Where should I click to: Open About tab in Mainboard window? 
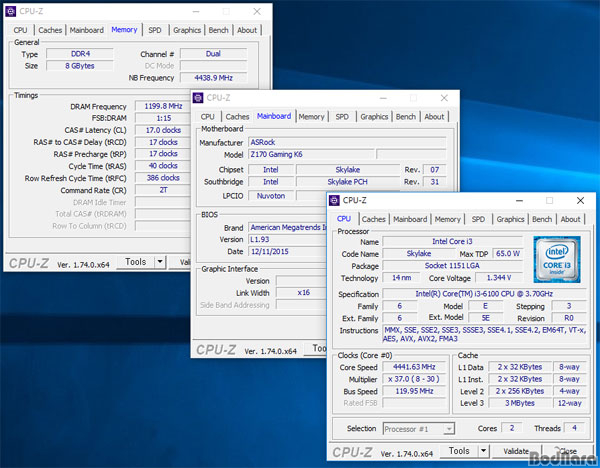434,117
